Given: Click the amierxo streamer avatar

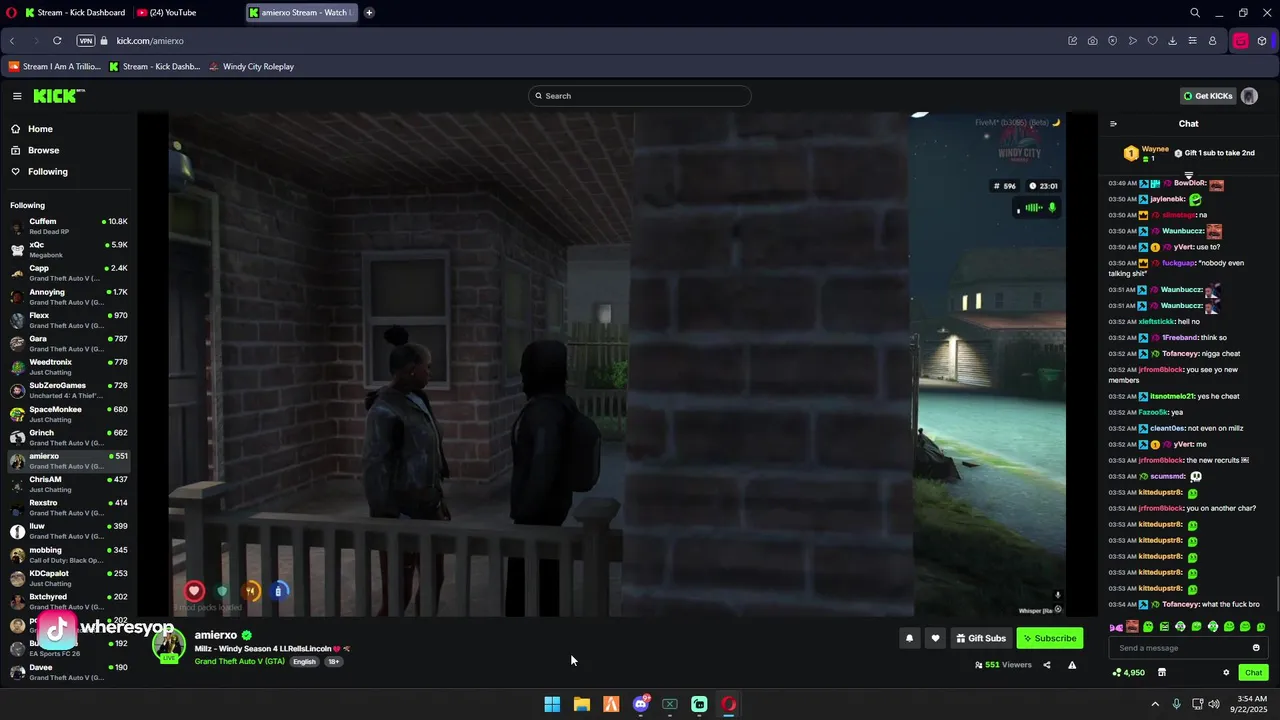Looking at the screenshot, I should pyautogui.click(x=168, y=645).
